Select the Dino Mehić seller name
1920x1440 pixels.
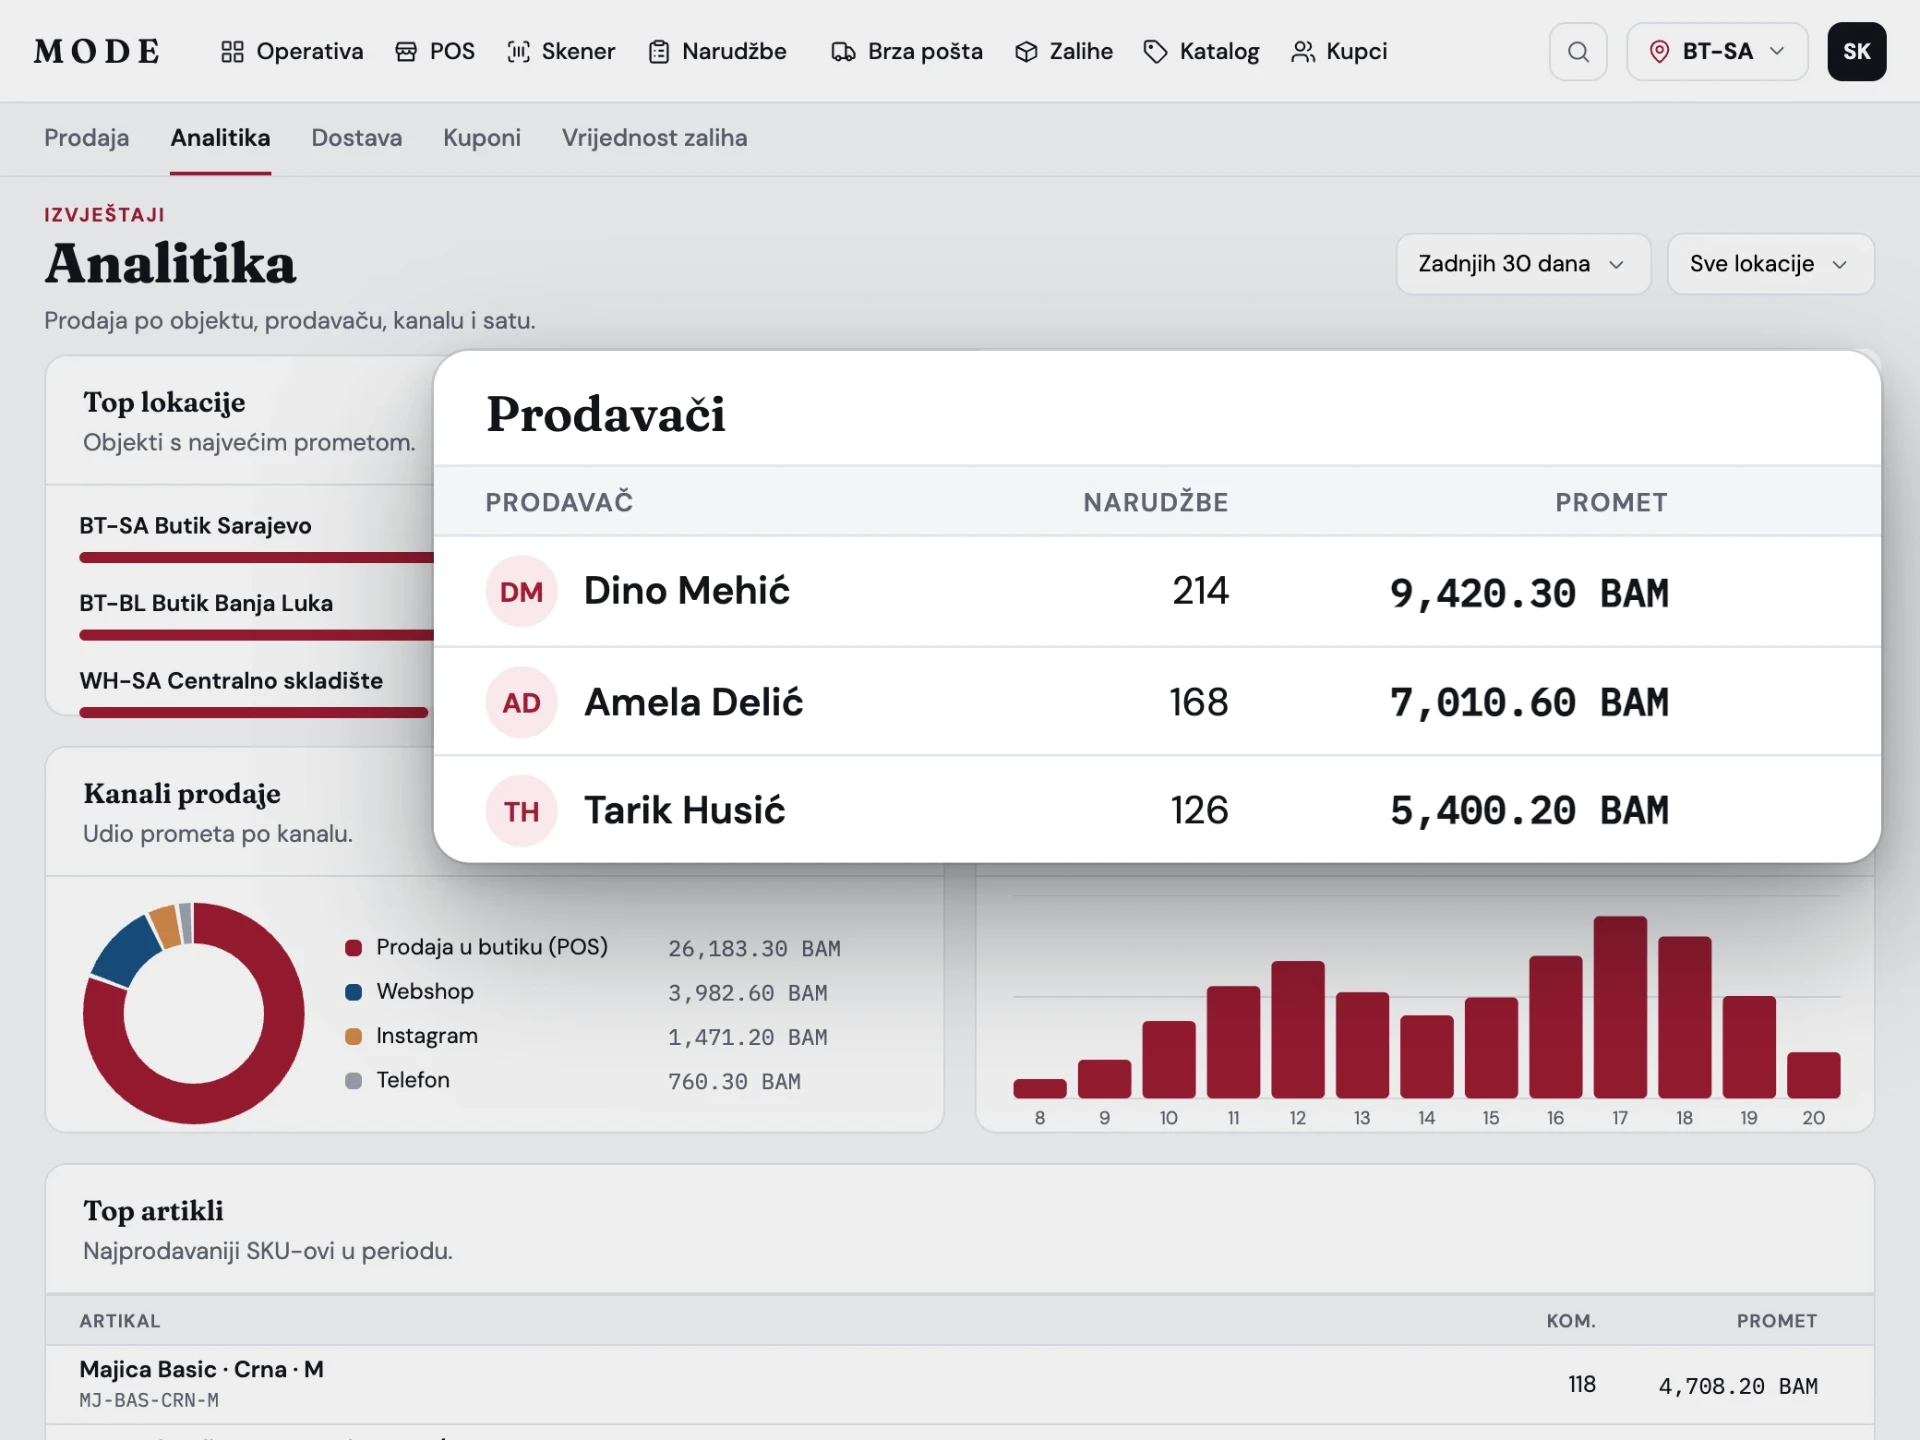(x=687, y=591)
